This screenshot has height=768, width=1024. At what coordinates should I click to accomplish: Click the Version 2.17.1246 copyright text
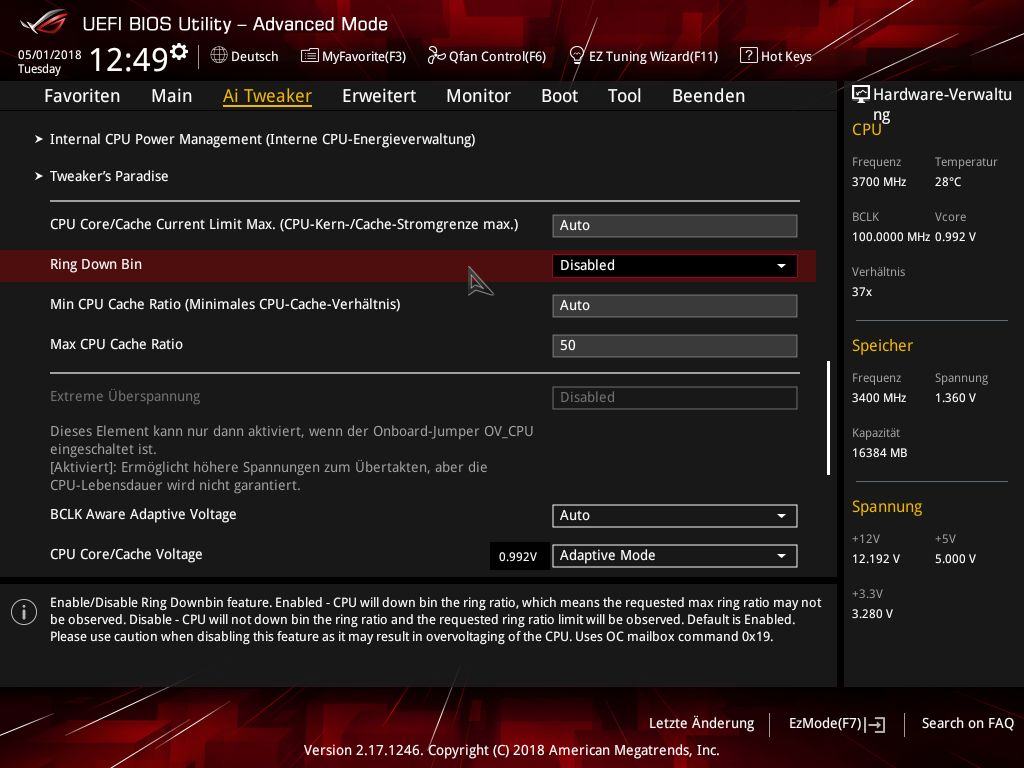coord(511,750)
